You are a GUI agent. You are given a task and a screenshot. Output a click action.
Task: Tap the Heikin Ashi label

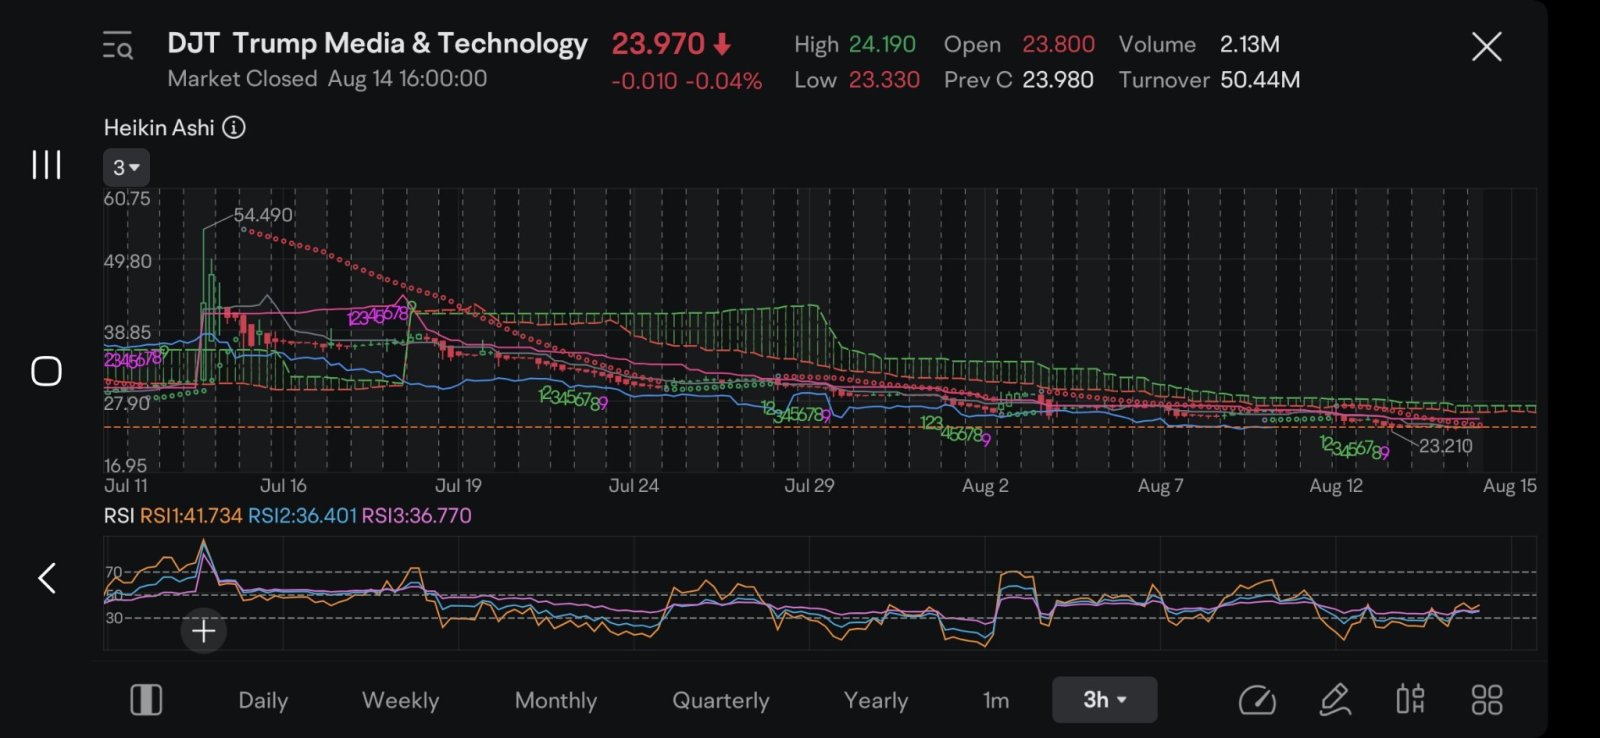[x=159, y=128]
